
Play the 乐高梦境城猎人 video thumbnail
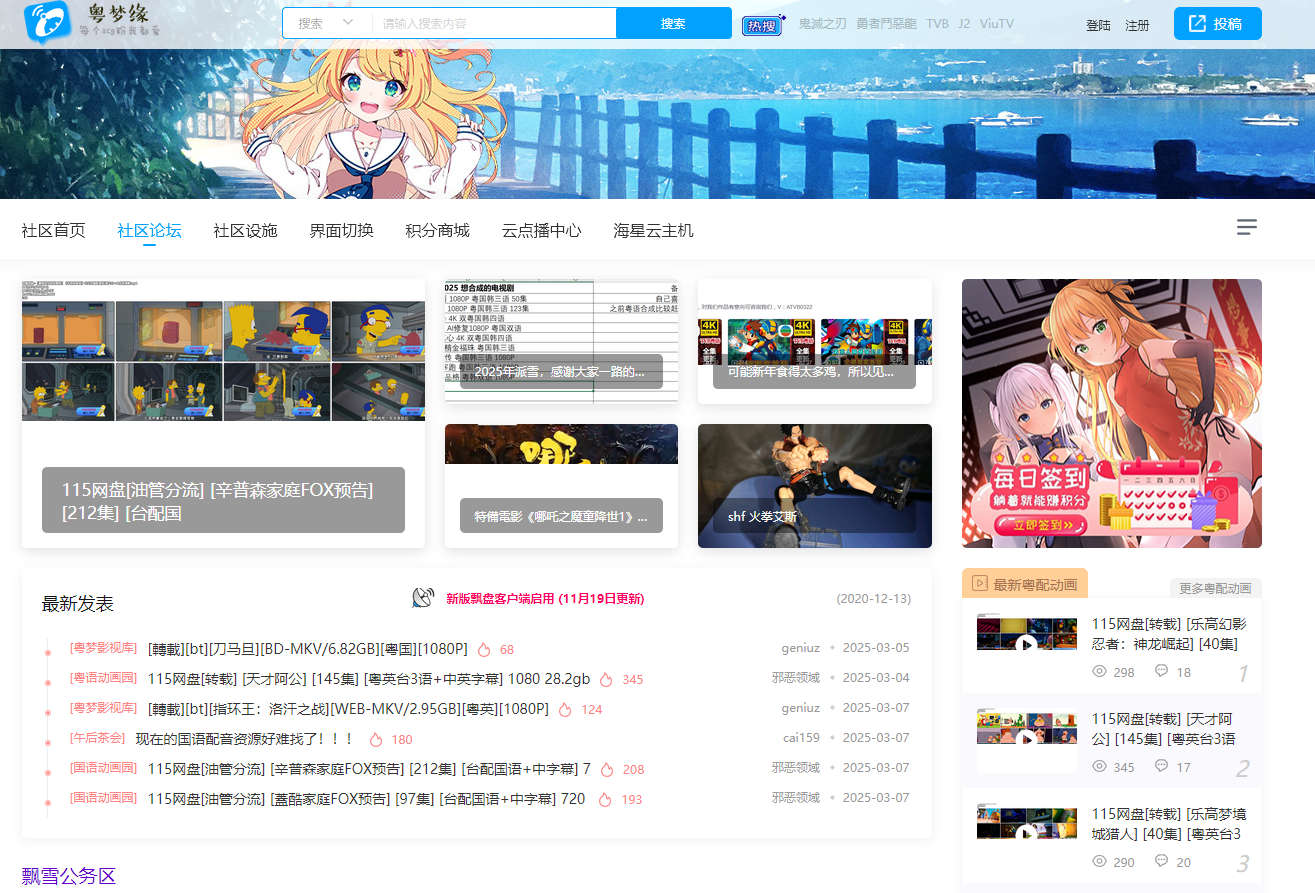coord(1027,835)
